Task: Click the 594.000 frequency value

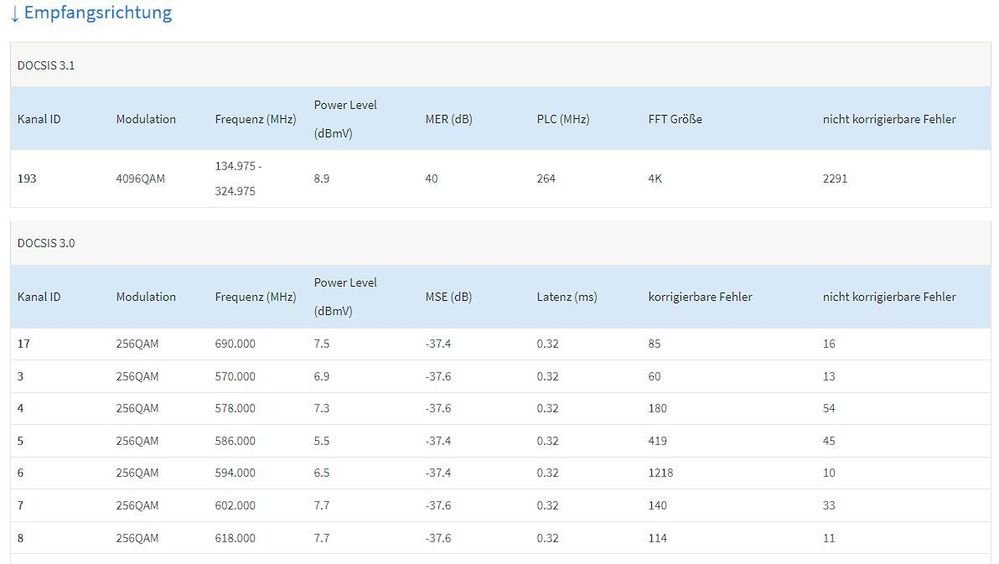Action: coord(235,473)
